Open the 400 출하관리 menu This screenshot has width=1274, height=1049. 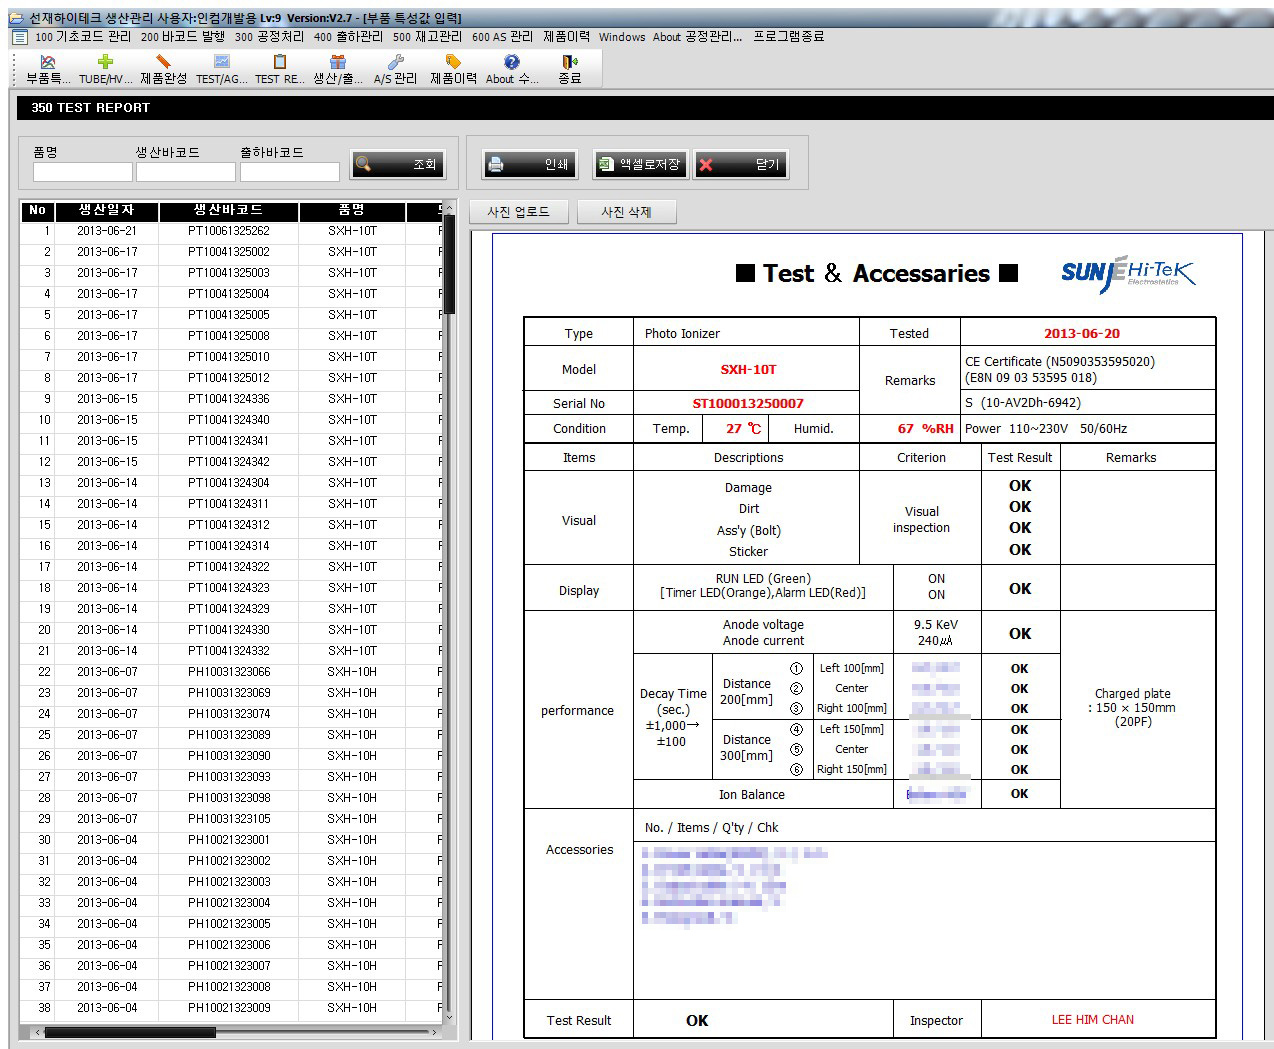[348, 37]
